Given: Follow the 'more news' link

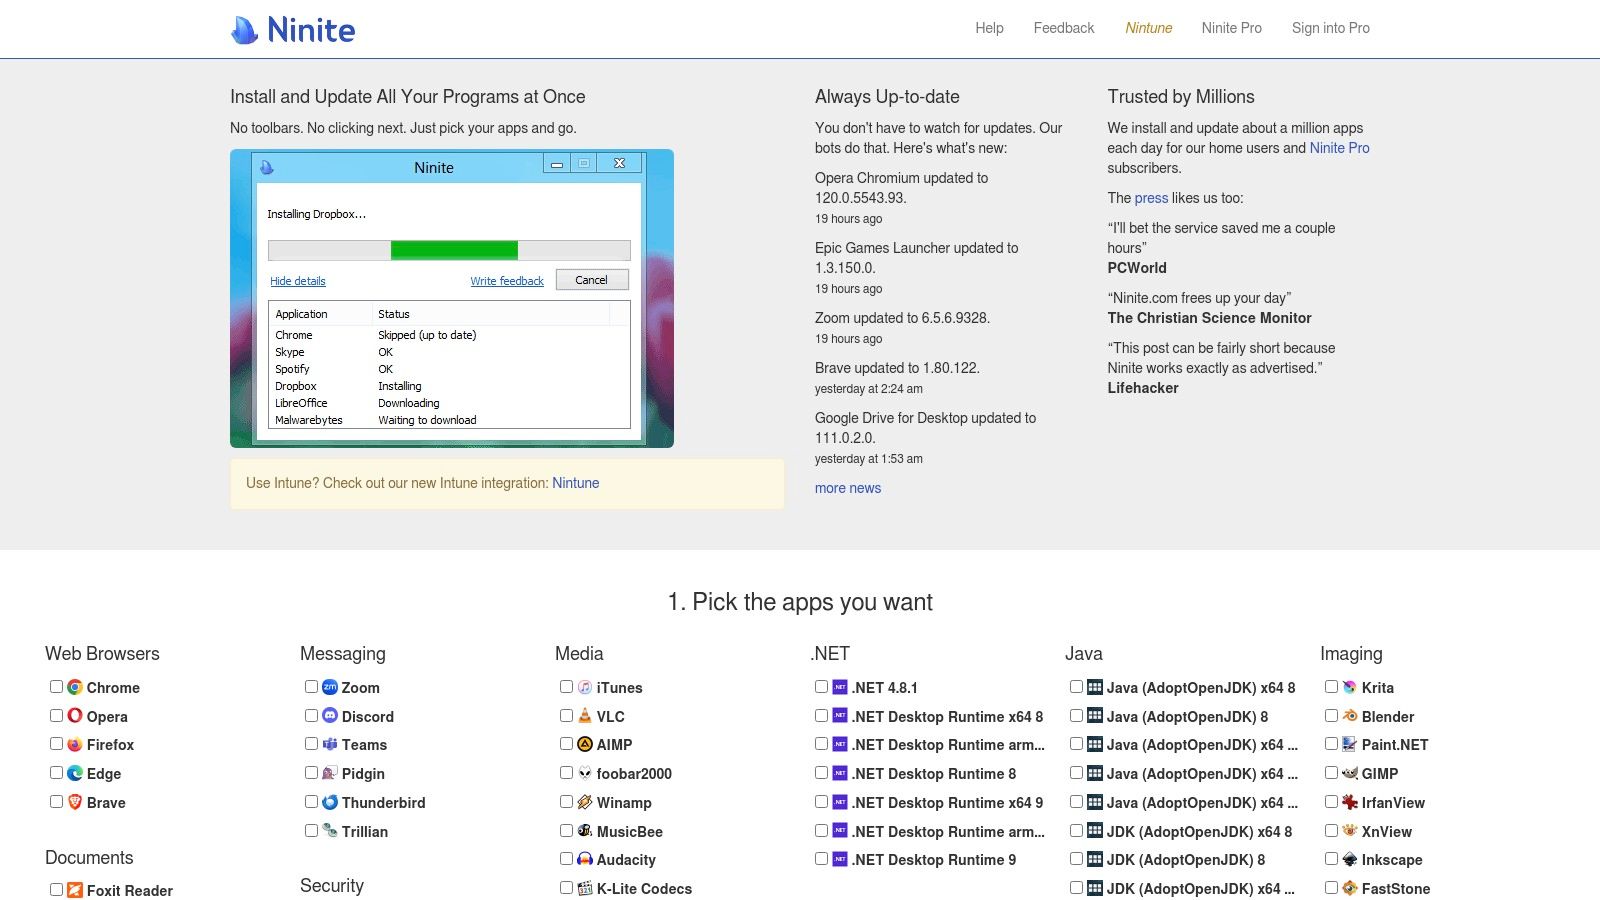Looking at the screenshot, I should coord(848,488).
